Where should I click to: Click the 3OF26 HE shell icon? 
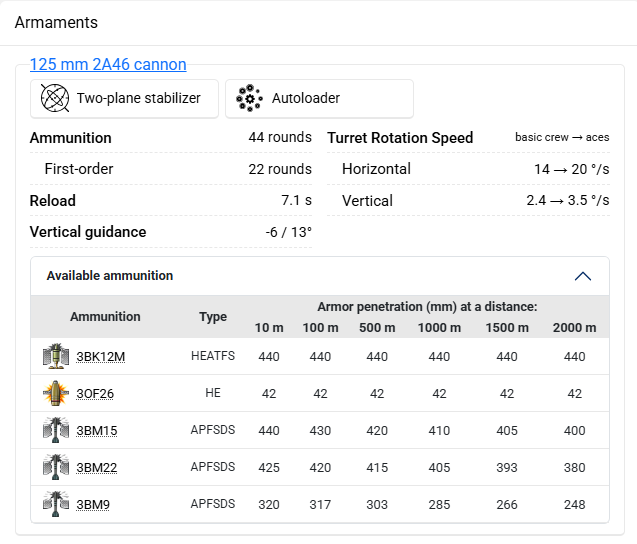point(54,394)
